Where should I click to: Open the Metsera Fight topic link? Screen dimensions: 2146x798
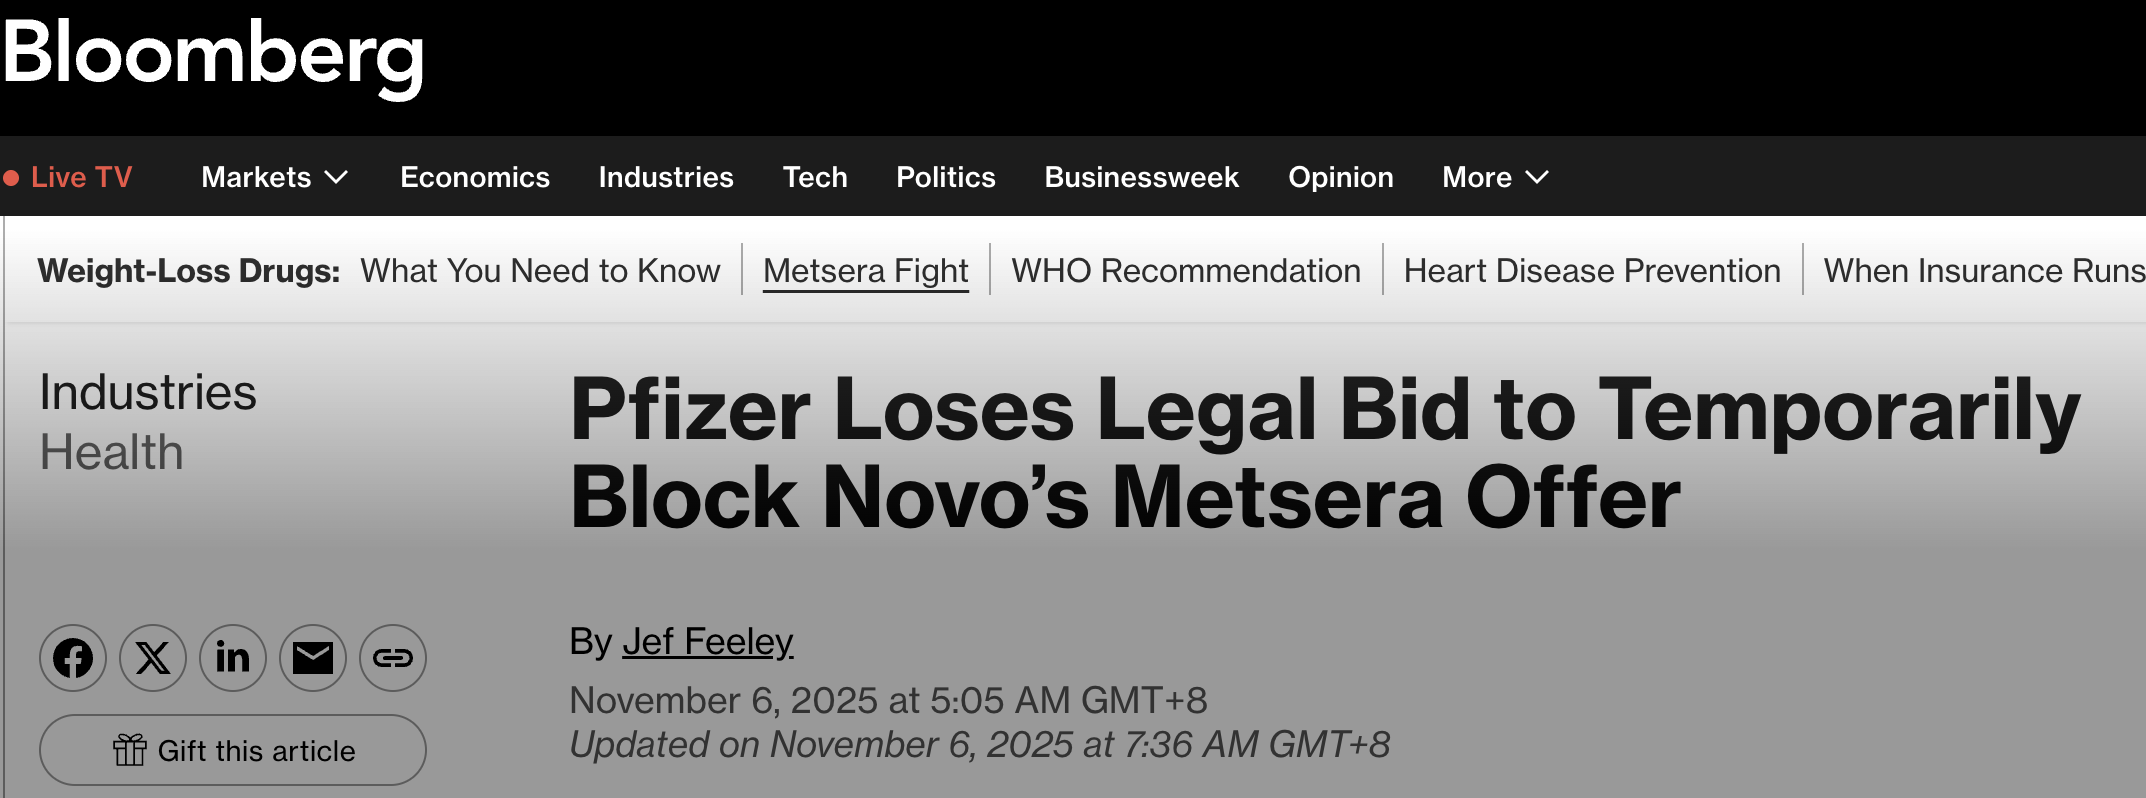coord(866,271)
